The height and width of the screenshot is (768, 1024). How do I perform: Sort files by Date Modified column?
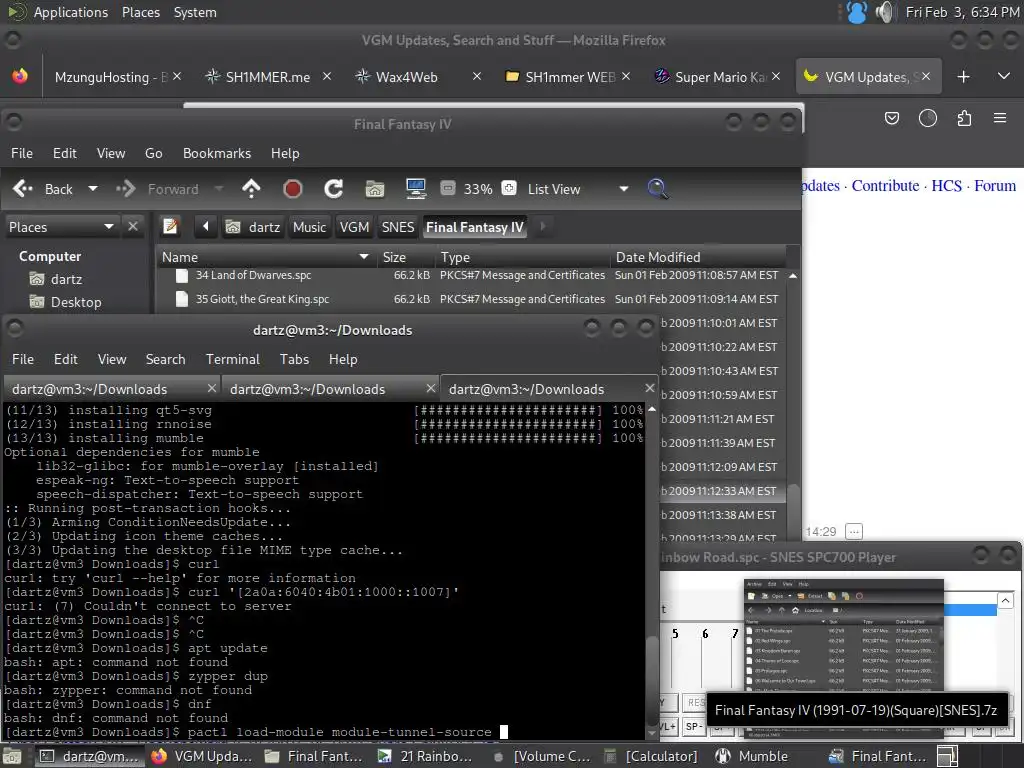(697, 257)
